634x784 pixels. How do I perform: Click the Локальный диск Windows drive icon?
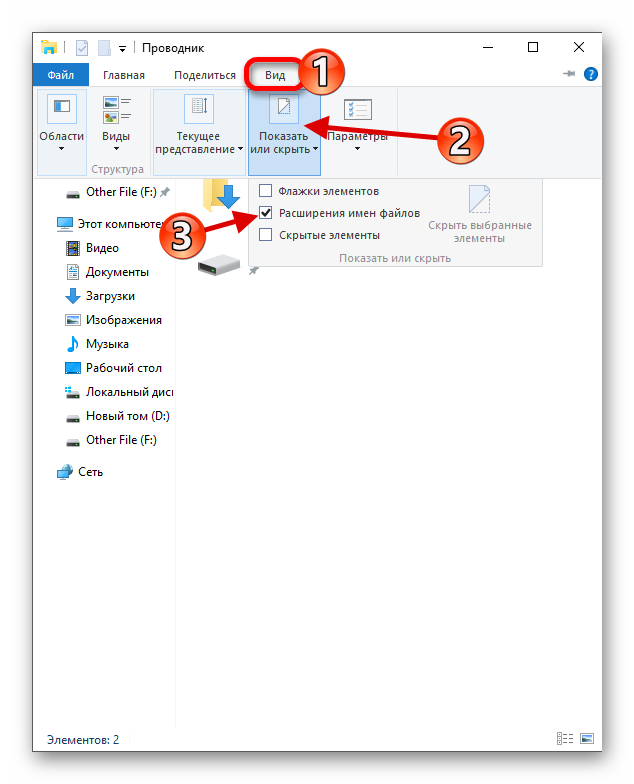pyautogui.click(x=72, y=392)
